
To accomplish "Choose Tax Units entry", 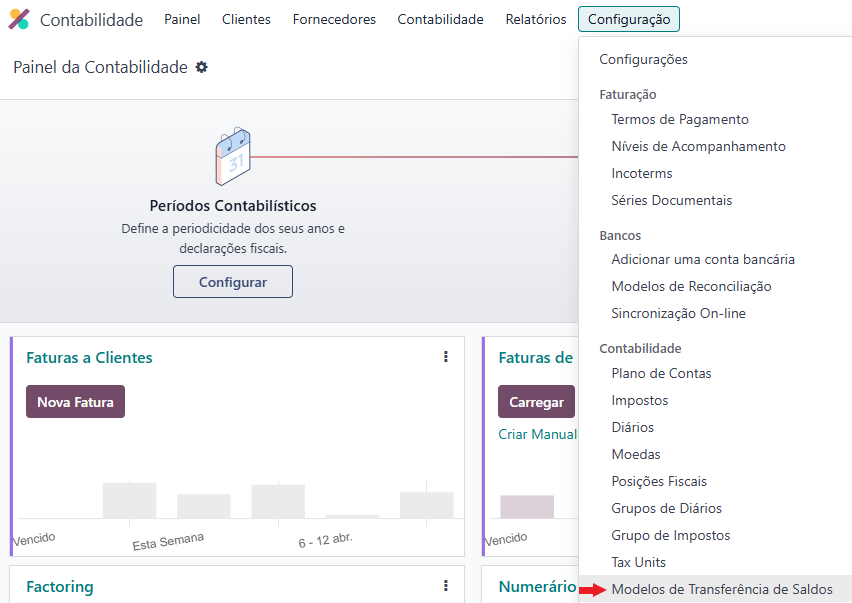I will click(x=638, y=562).
